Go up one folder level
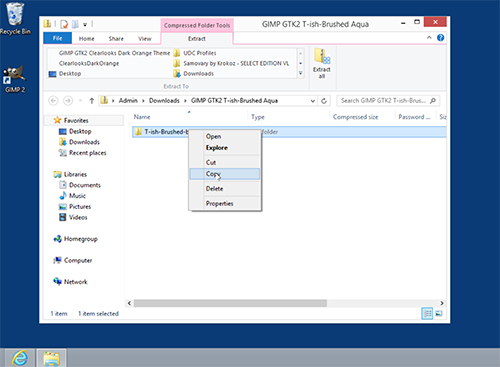 pyautogui.click(x=92, y=100)
